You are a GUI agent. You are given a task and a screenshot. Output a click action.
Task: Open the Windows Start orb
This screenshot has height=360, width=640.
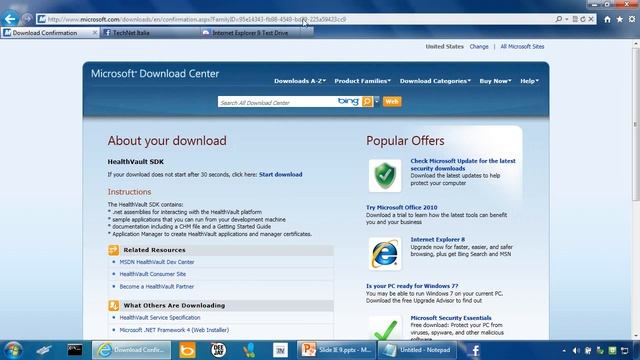[13, 350]
